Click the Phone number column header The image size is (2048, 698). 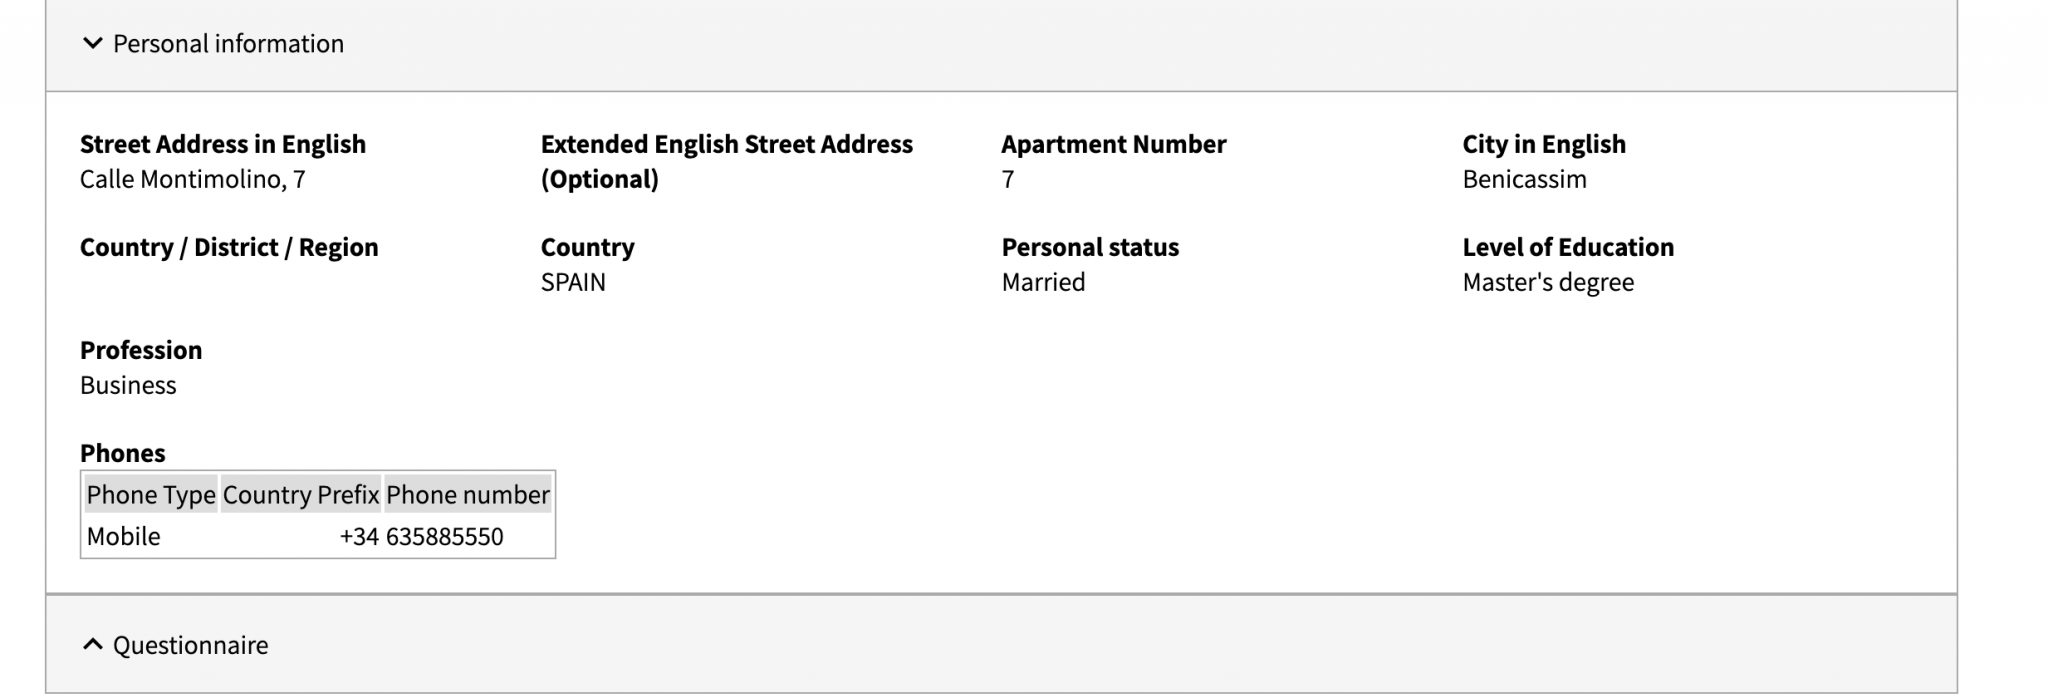pyautogui.click(x=467, y=495)
